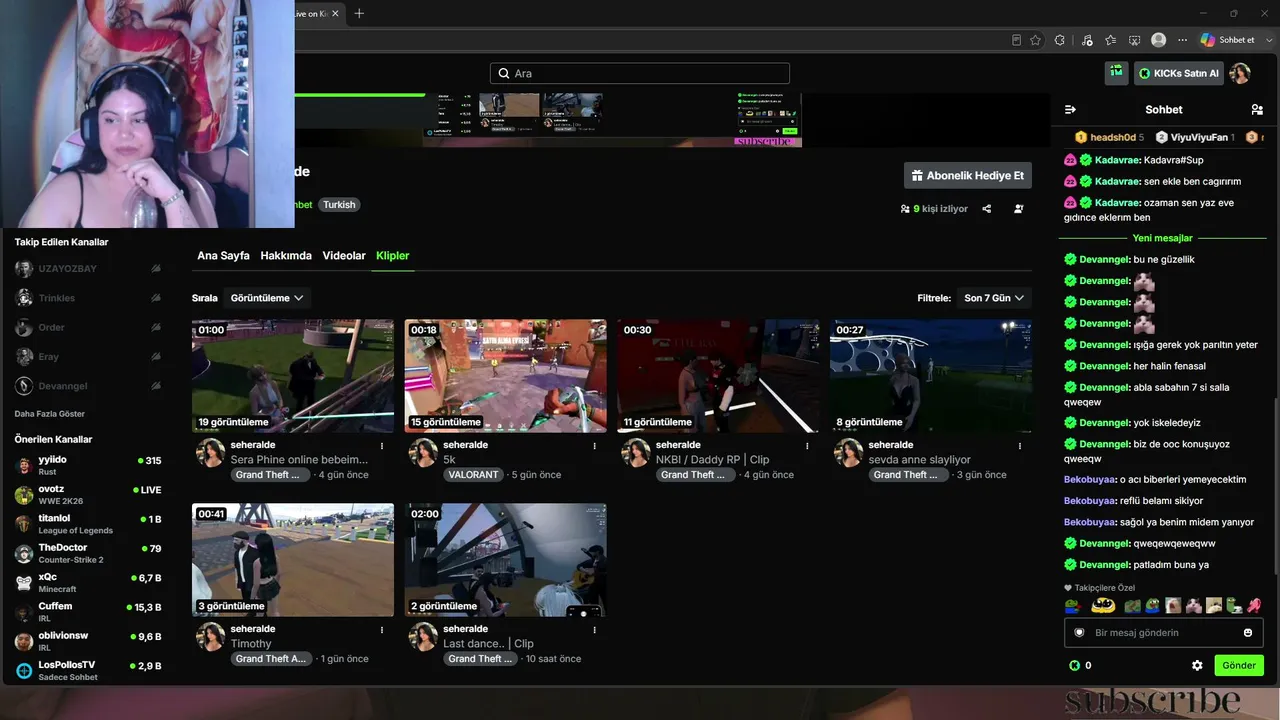The width and height of the screenshot is (1280, 720).
Task: Collapse the Sohbet chat panel with arrow icon
Action: pos(1070,110)
